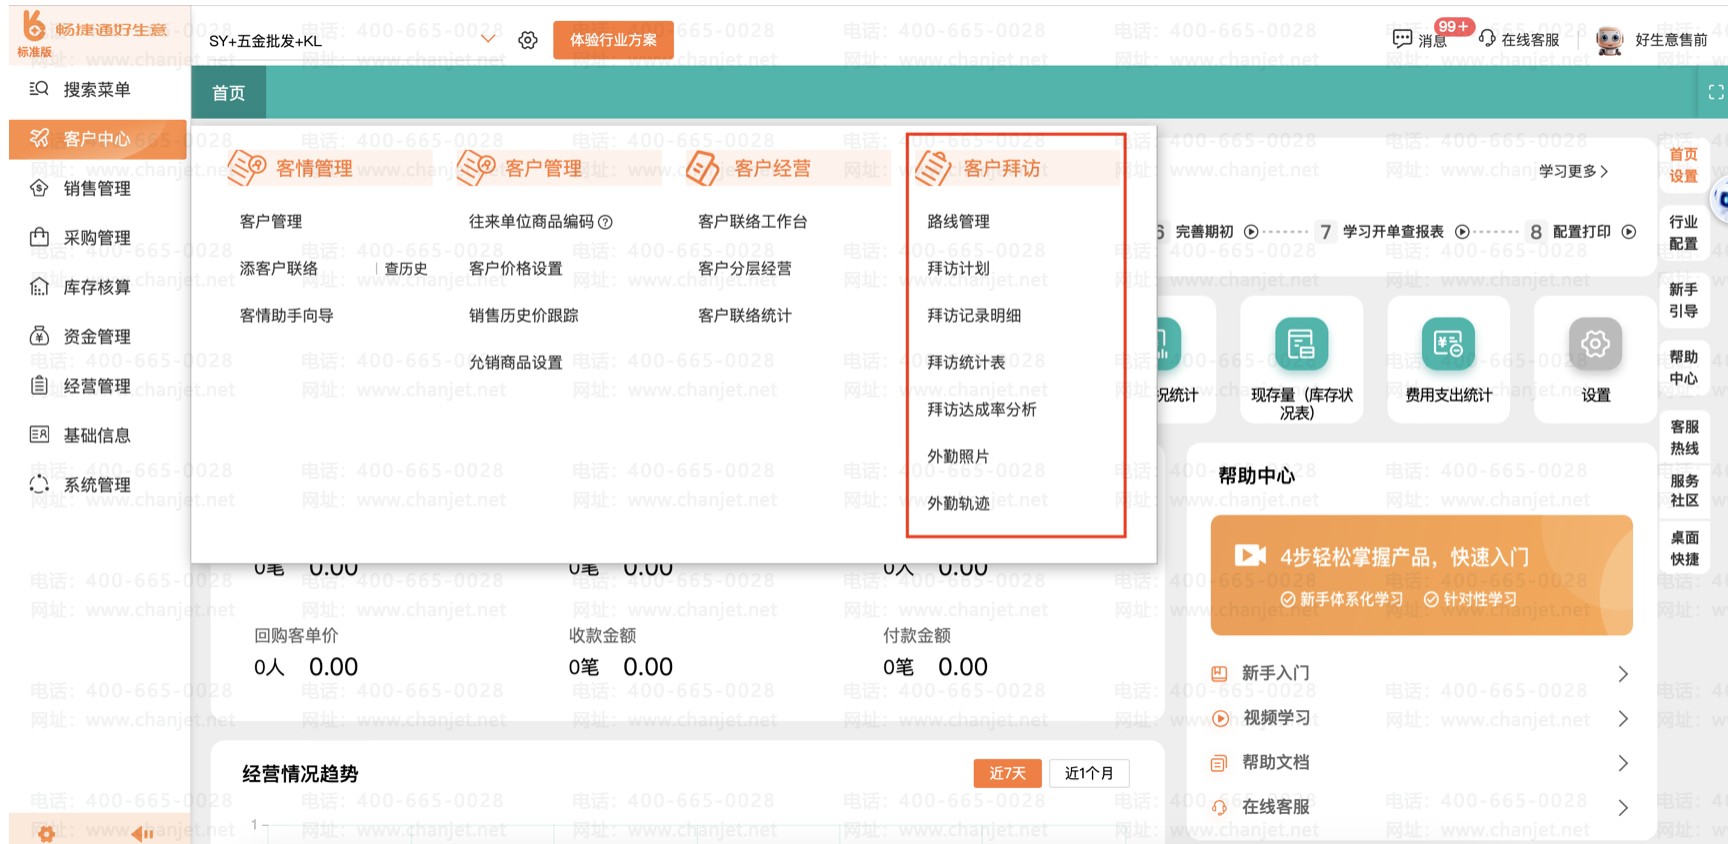The width and height of the screenshot is (1728, 844).
Task: Open 路线管理 menu item
Action: (x=958, y=221)
